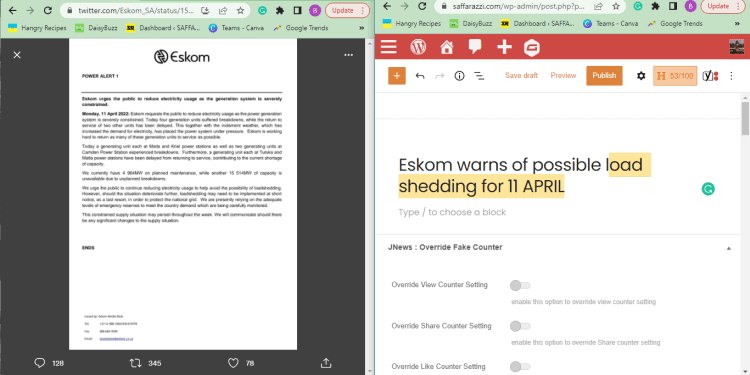
Task: Open the hexagon forms icon in the admin bar
Action: [x=532, y=48]
